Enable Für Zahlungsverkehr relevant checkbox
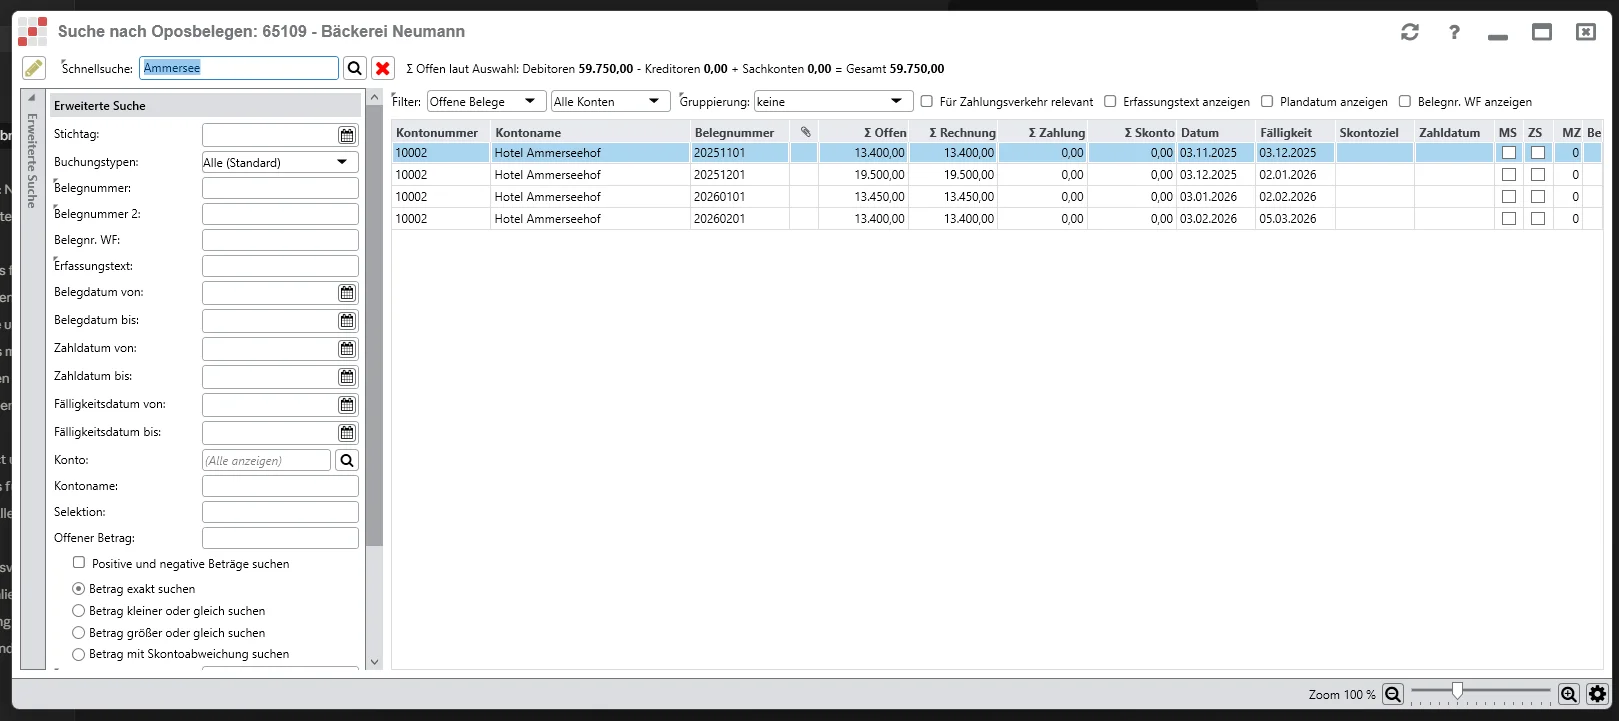The height and width of the screenshot is (721, 1619). pyautogui.click(x=927, y=101)
